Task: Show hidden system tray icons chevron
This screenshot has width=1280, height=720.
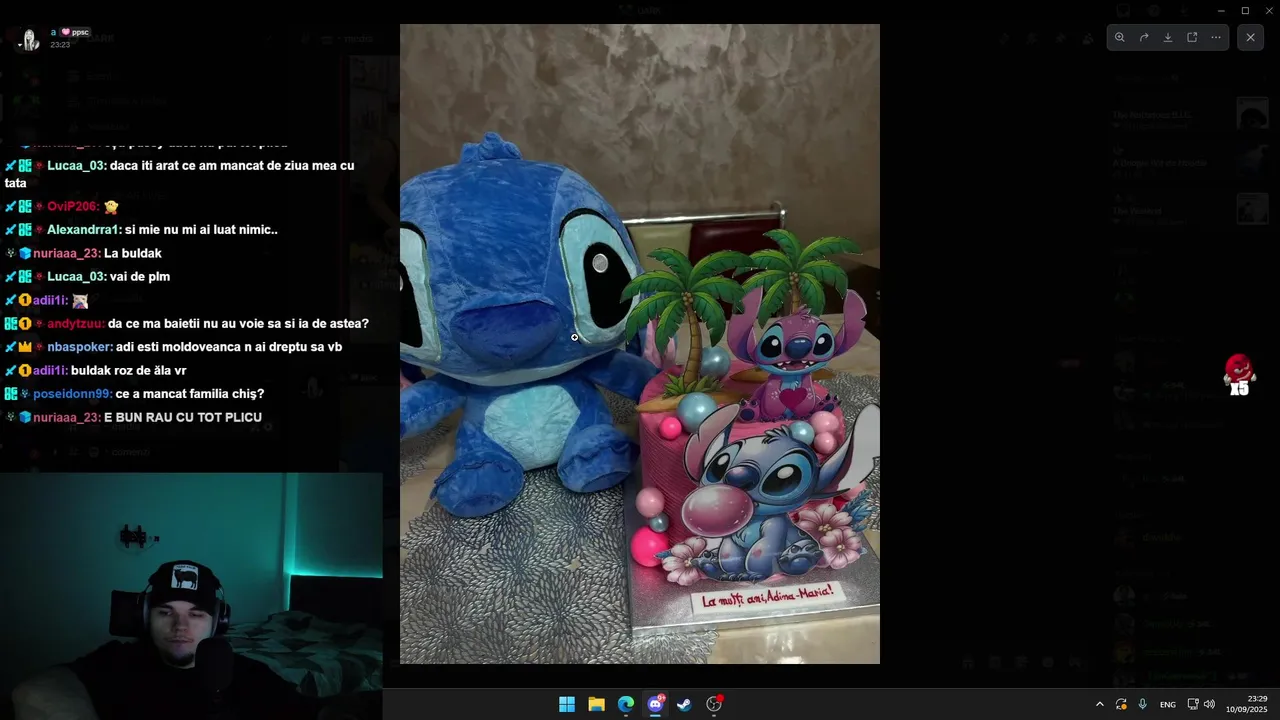Action: point(1100,705)
